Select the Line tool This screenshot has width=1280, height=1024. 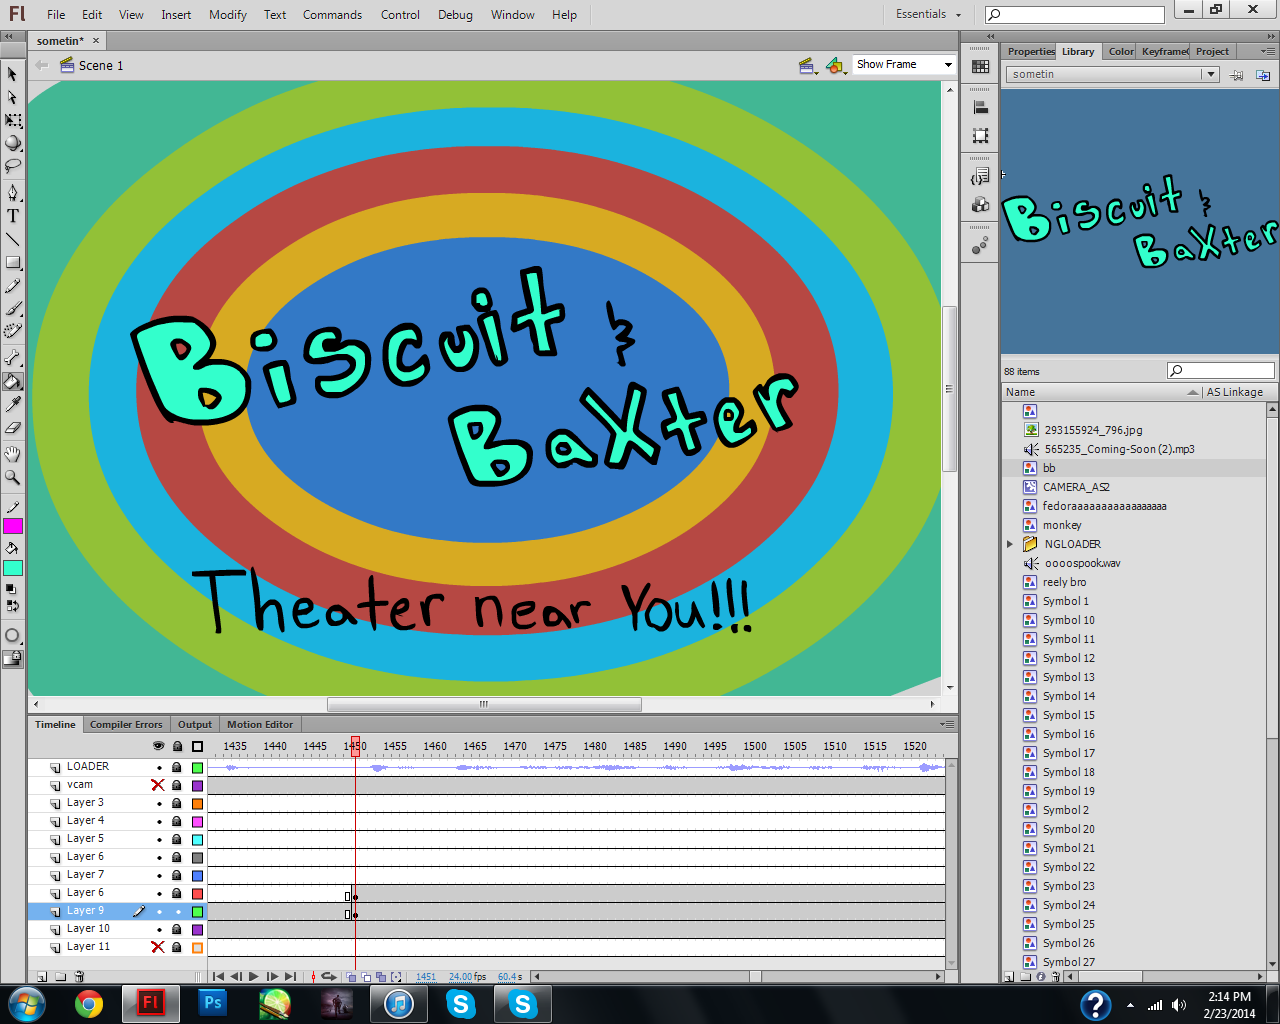click(x=12, y=239)
